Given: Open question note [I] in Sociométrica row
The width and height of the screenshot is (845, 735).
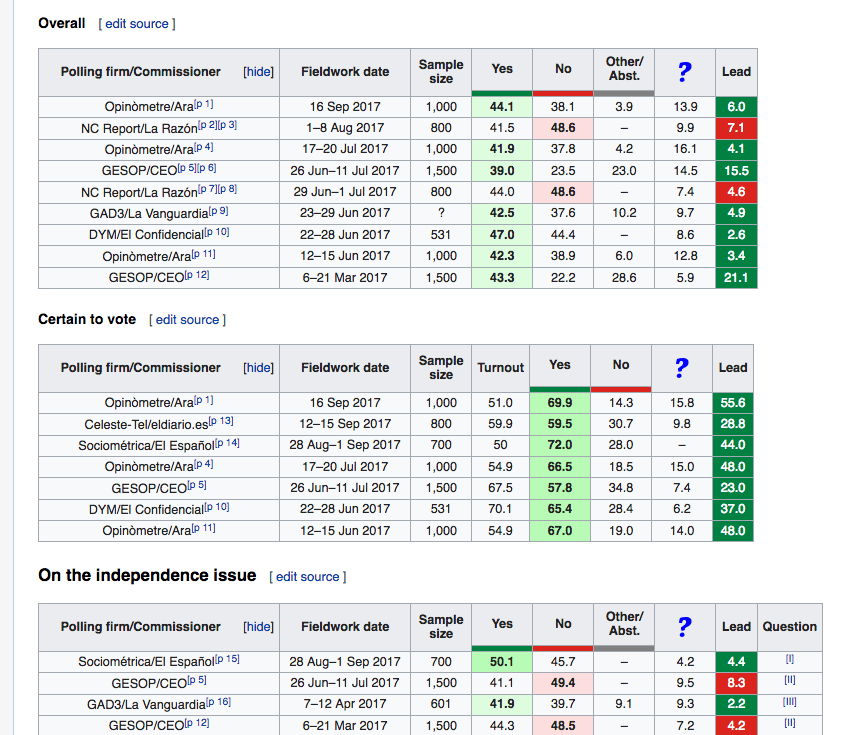Looking at the screenshot, I should (x=790, y=661).
